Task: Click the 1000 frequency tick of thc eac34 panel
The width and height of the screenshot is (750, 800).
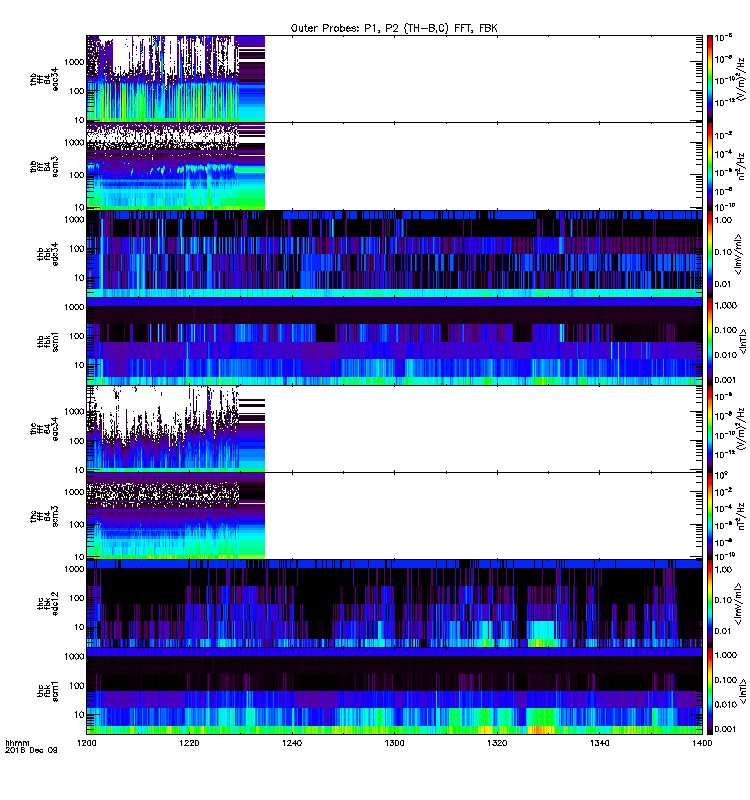Action: pyautogui.click(x=74, y=411)
